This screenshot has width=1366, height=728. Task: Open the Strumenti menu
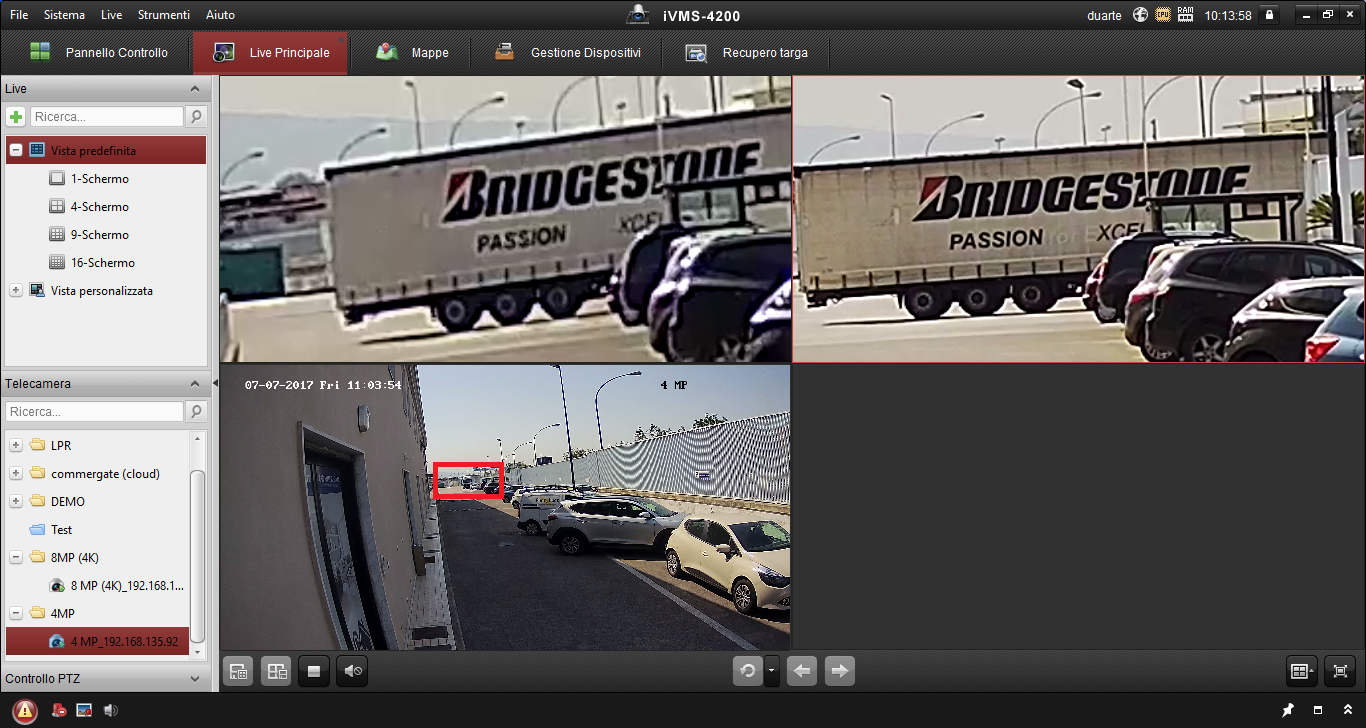(164, 15)
